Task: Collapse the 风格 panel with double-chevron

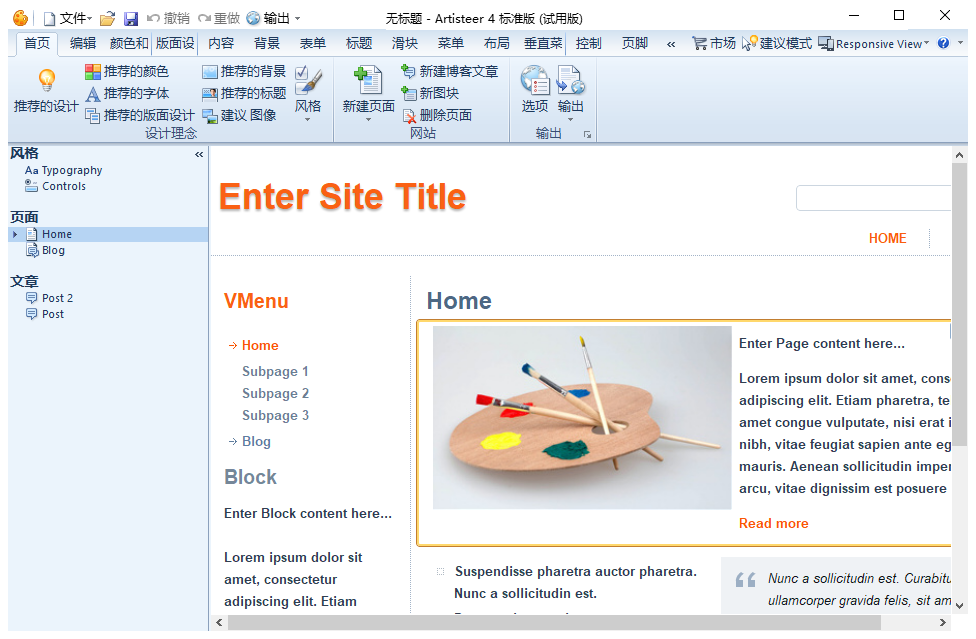Action: click(198, 153)
